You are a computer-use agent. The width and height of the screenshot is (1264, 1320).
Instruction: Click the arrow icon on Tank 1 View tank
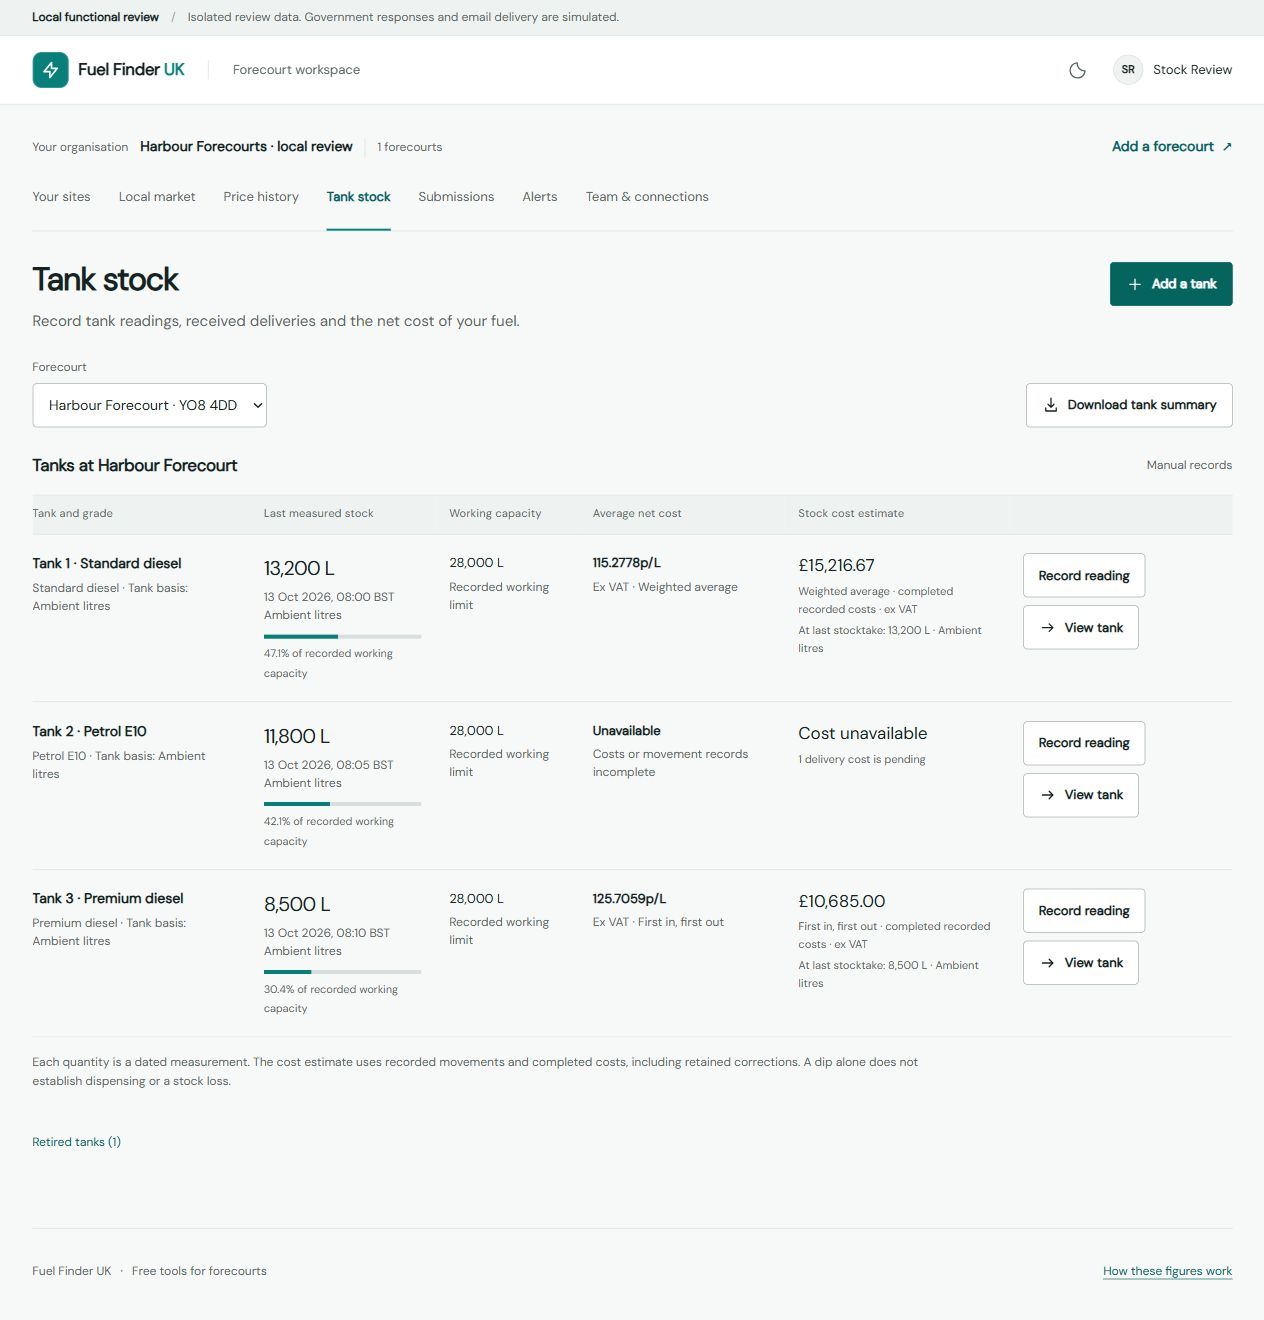tap(1048, 628)
